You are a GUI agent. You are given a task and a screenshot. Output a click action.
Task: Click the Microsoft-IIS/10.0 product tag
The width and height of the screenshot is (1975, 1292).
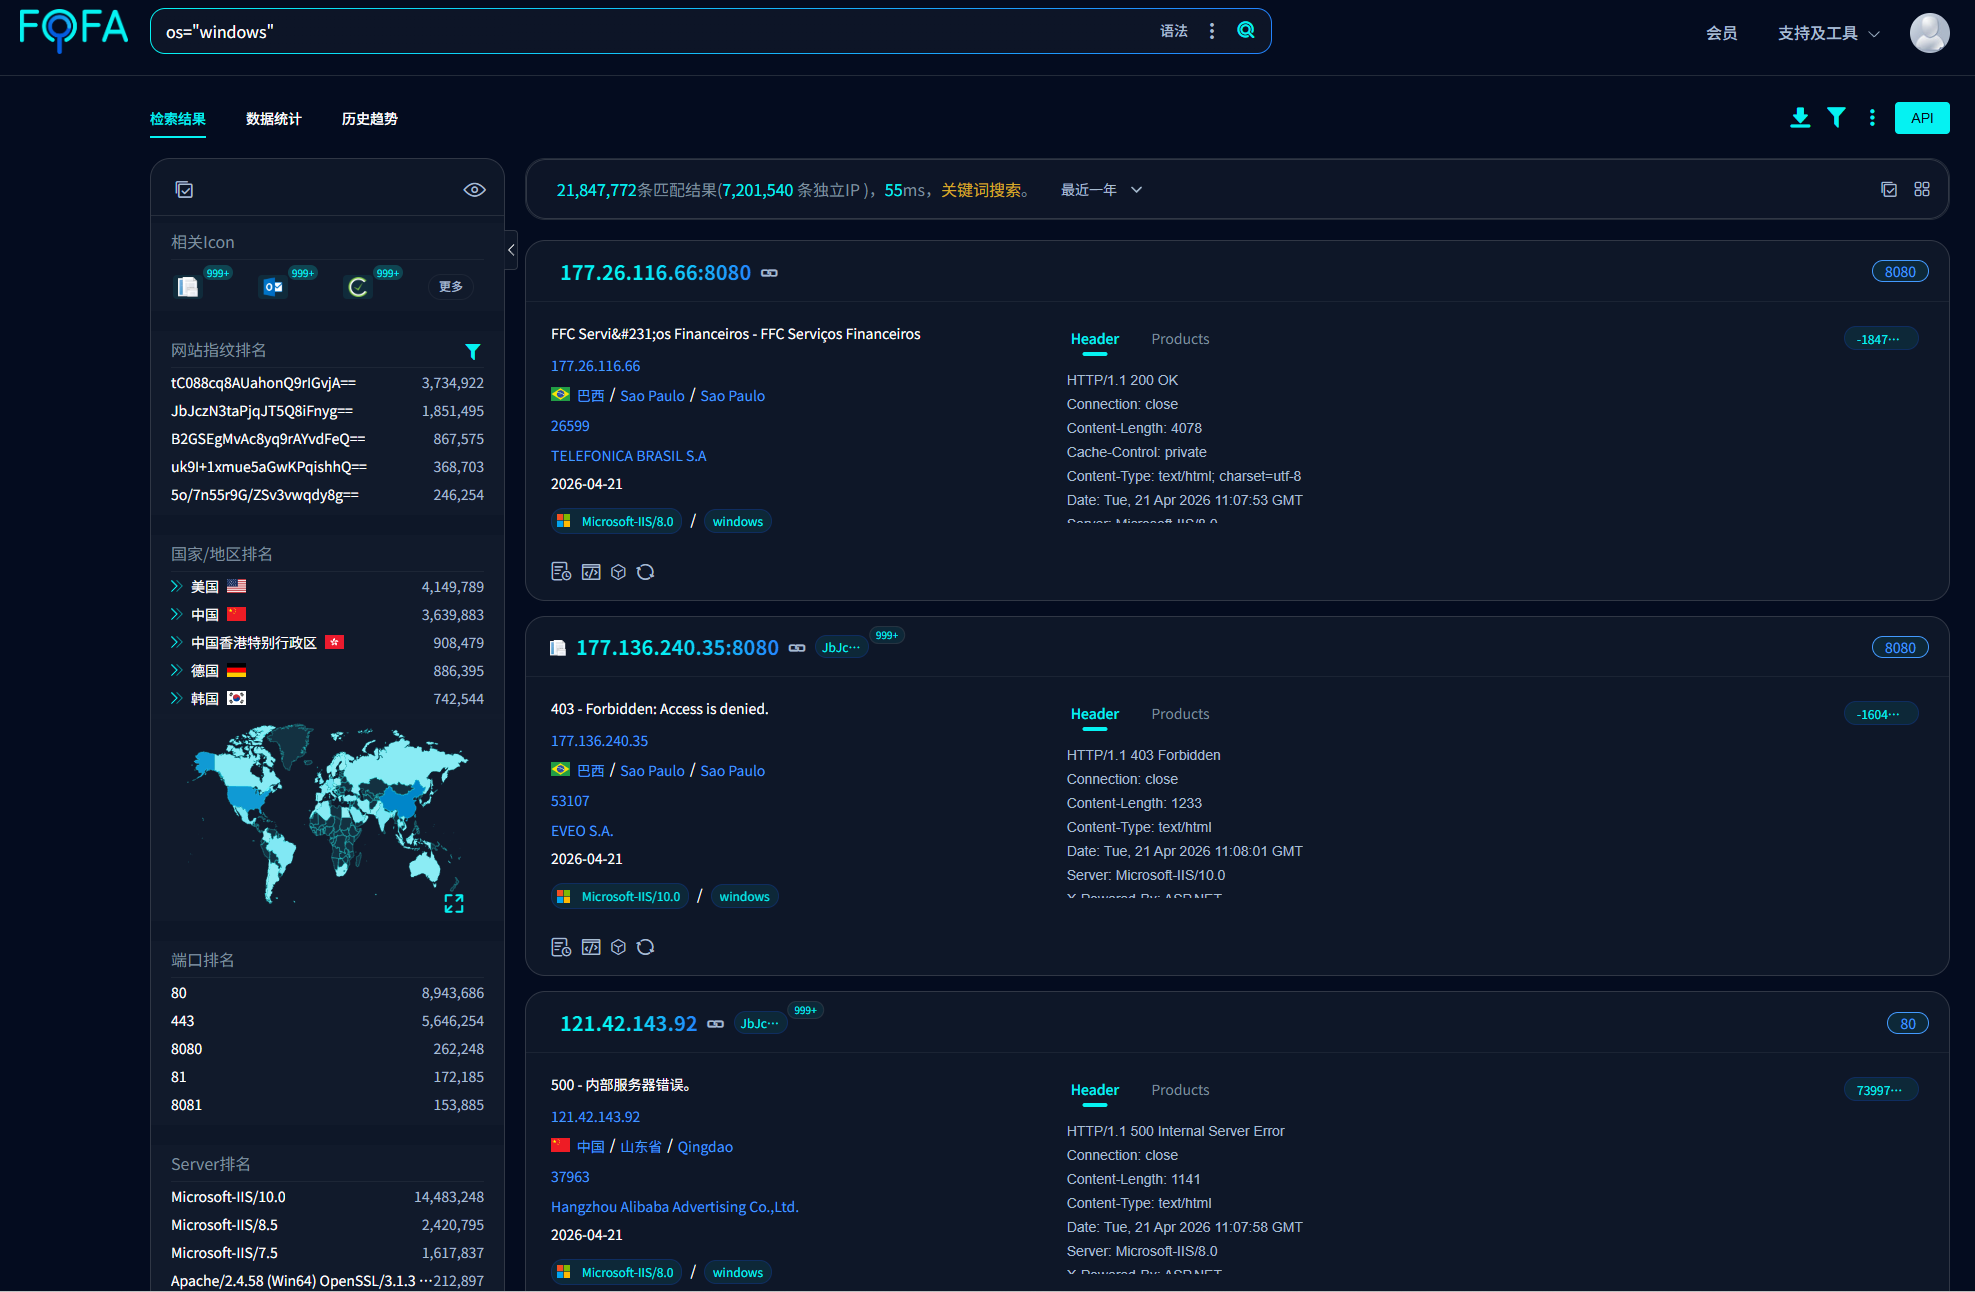(x=620, y=897)
